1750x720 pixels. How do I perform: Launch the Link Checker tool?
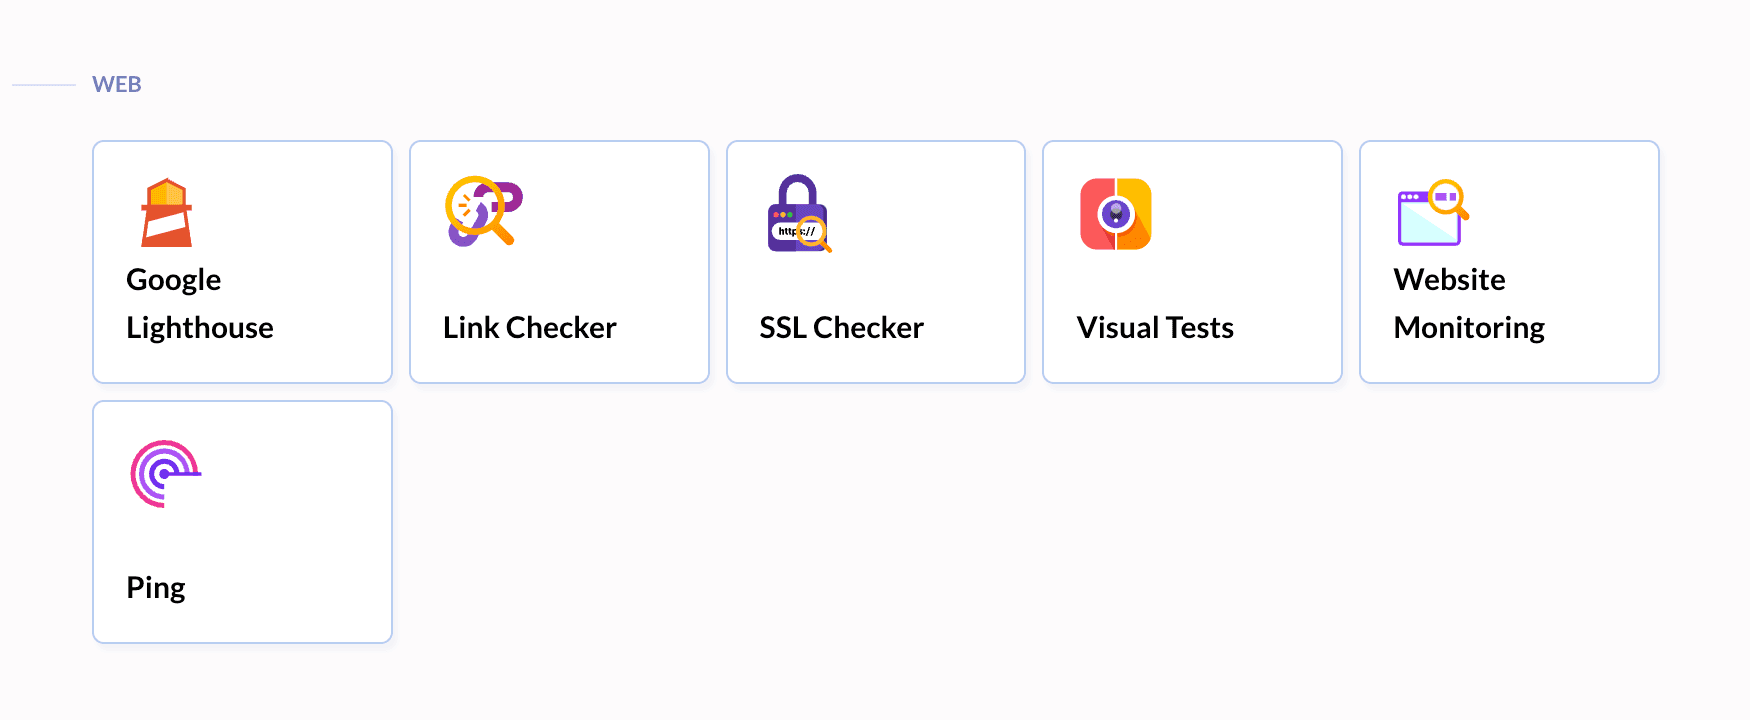(558, 262)
